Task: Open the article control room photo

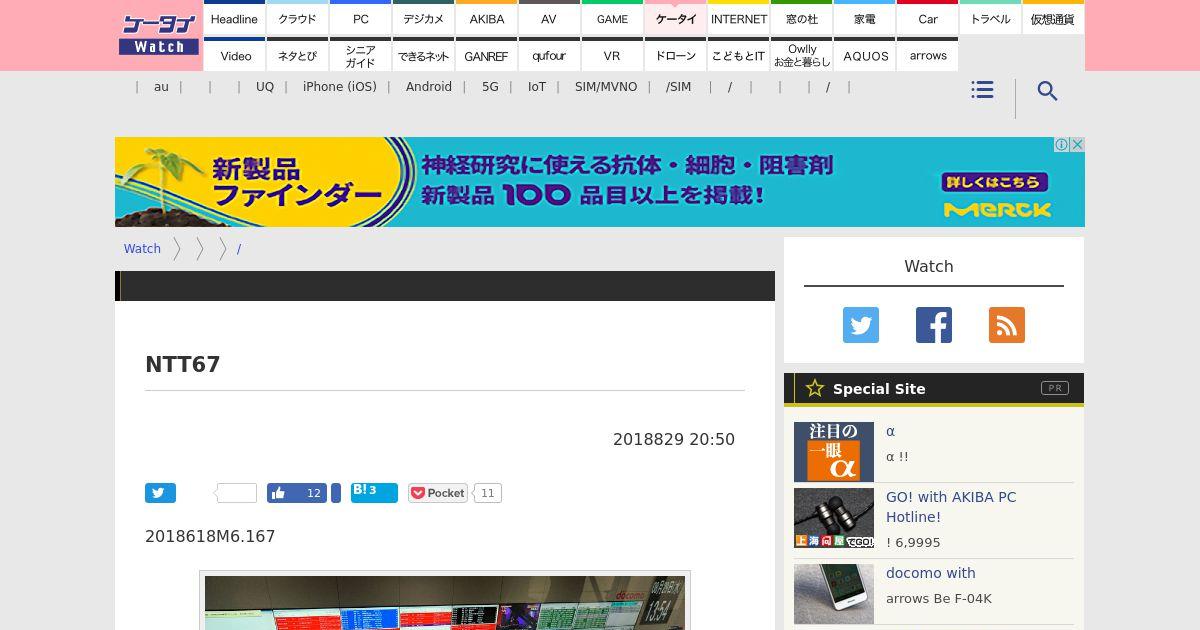Action: (x=445, y=602)
